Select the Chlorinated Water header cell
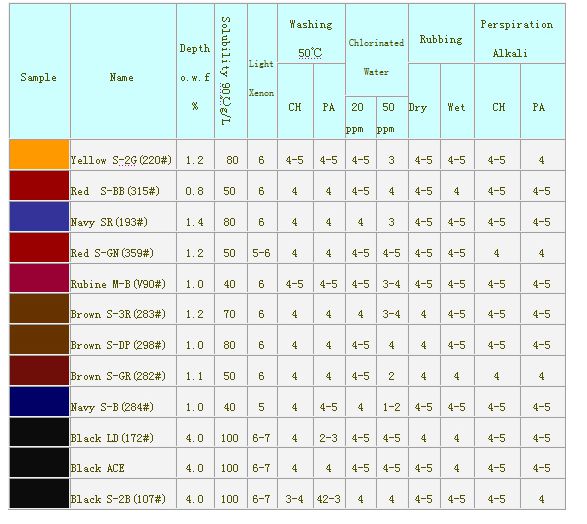The image size is (587, 524). [377, 50]
